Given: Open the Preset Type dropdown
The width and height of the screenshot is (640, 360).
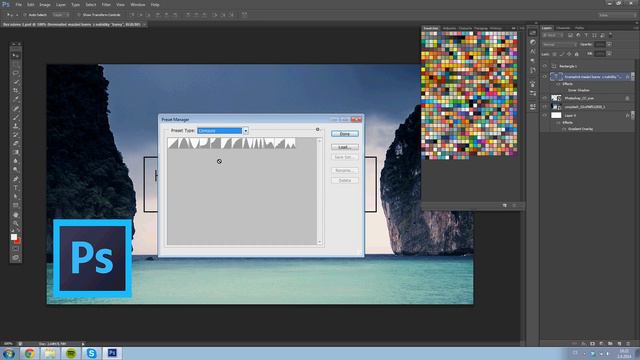Looking at the screenshot, I should click(246, 131).
